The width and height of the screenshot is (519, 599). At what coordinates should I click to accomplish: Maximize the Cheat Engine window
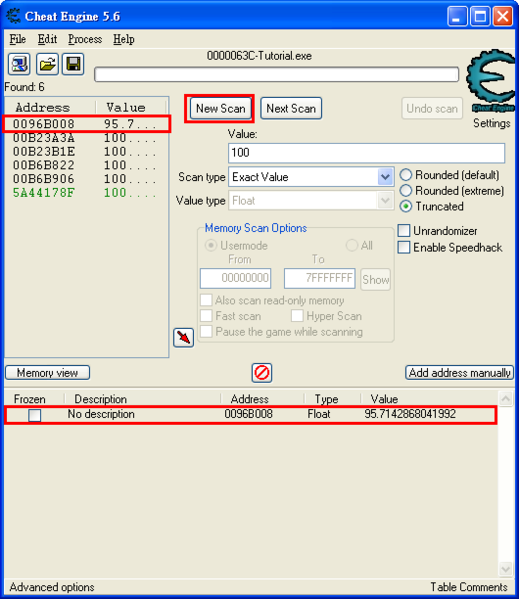pos(480,16)
